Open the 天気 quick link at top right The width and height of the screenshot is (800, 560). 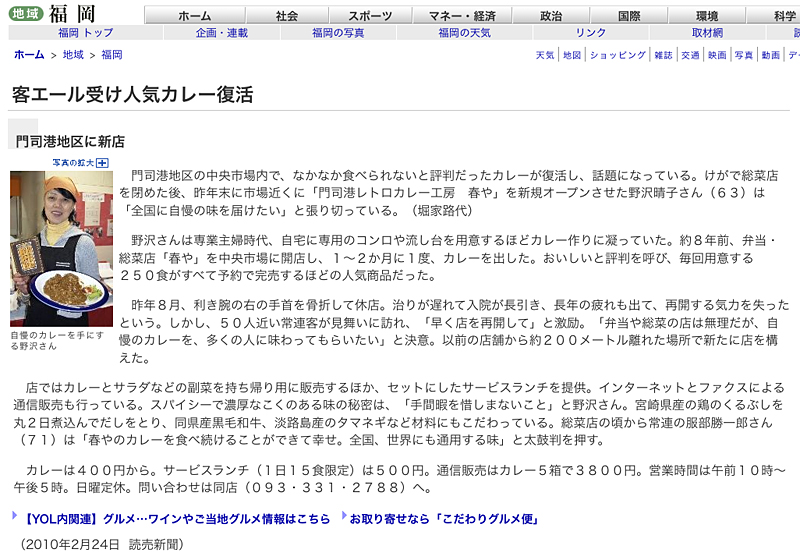(x=545, y=56)
